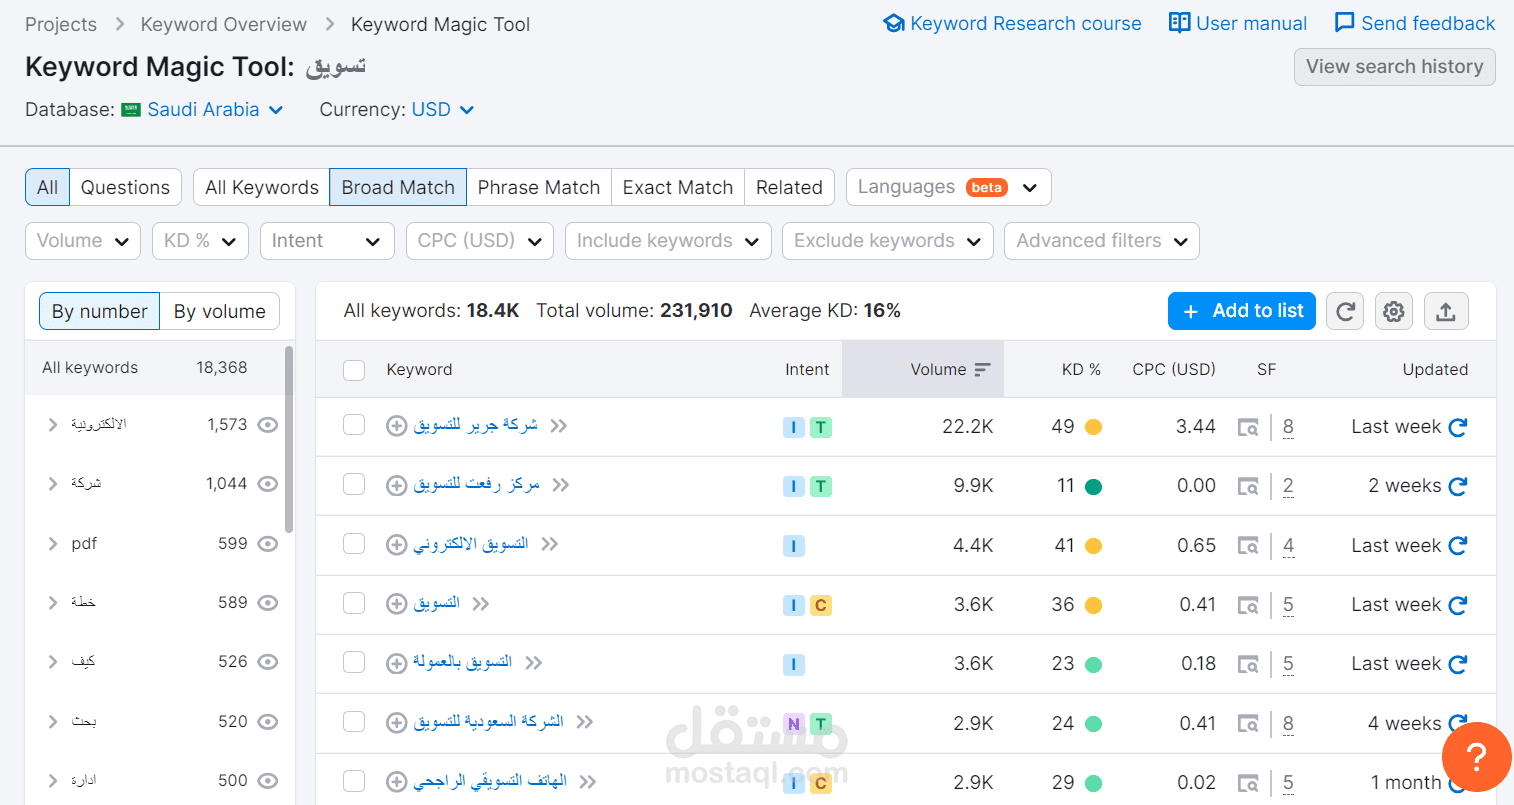Select the Exact Match tab
The height and width of the screenshot is (805, 1514).
(678, 187)
